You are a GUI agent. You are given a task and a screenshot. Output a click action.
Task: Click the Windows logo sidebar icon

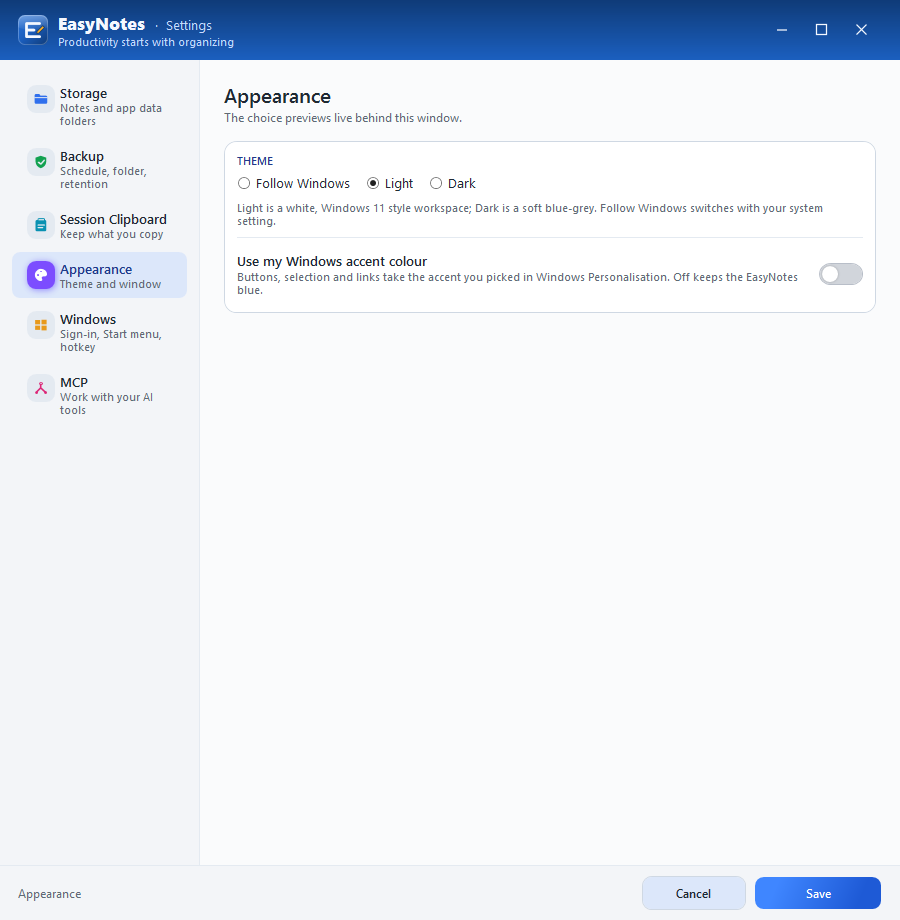coord(40,325)
